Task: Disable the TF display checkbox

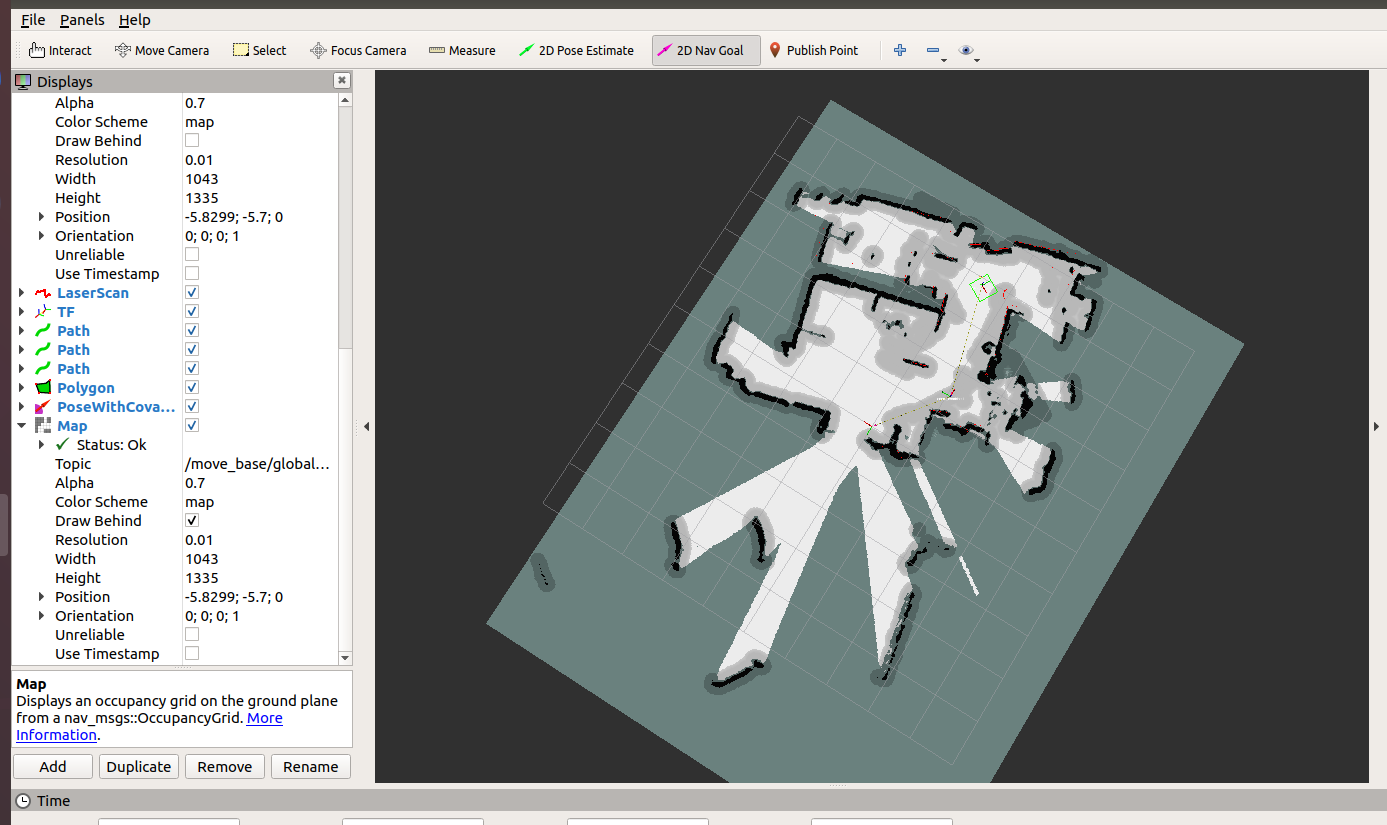Action: click(193, 311)
